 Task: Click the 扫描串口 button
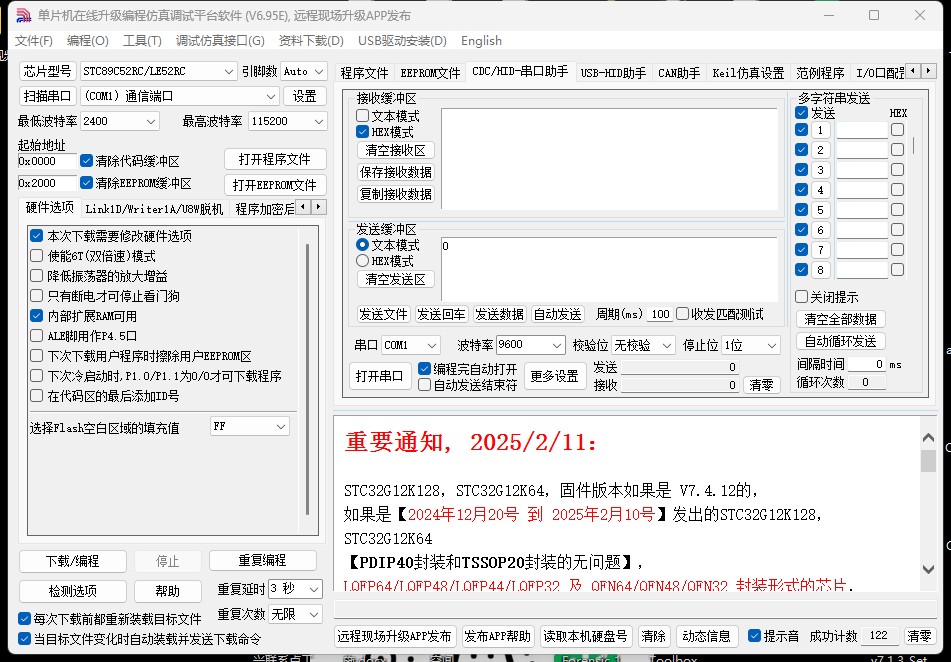[x=47, y=96]
